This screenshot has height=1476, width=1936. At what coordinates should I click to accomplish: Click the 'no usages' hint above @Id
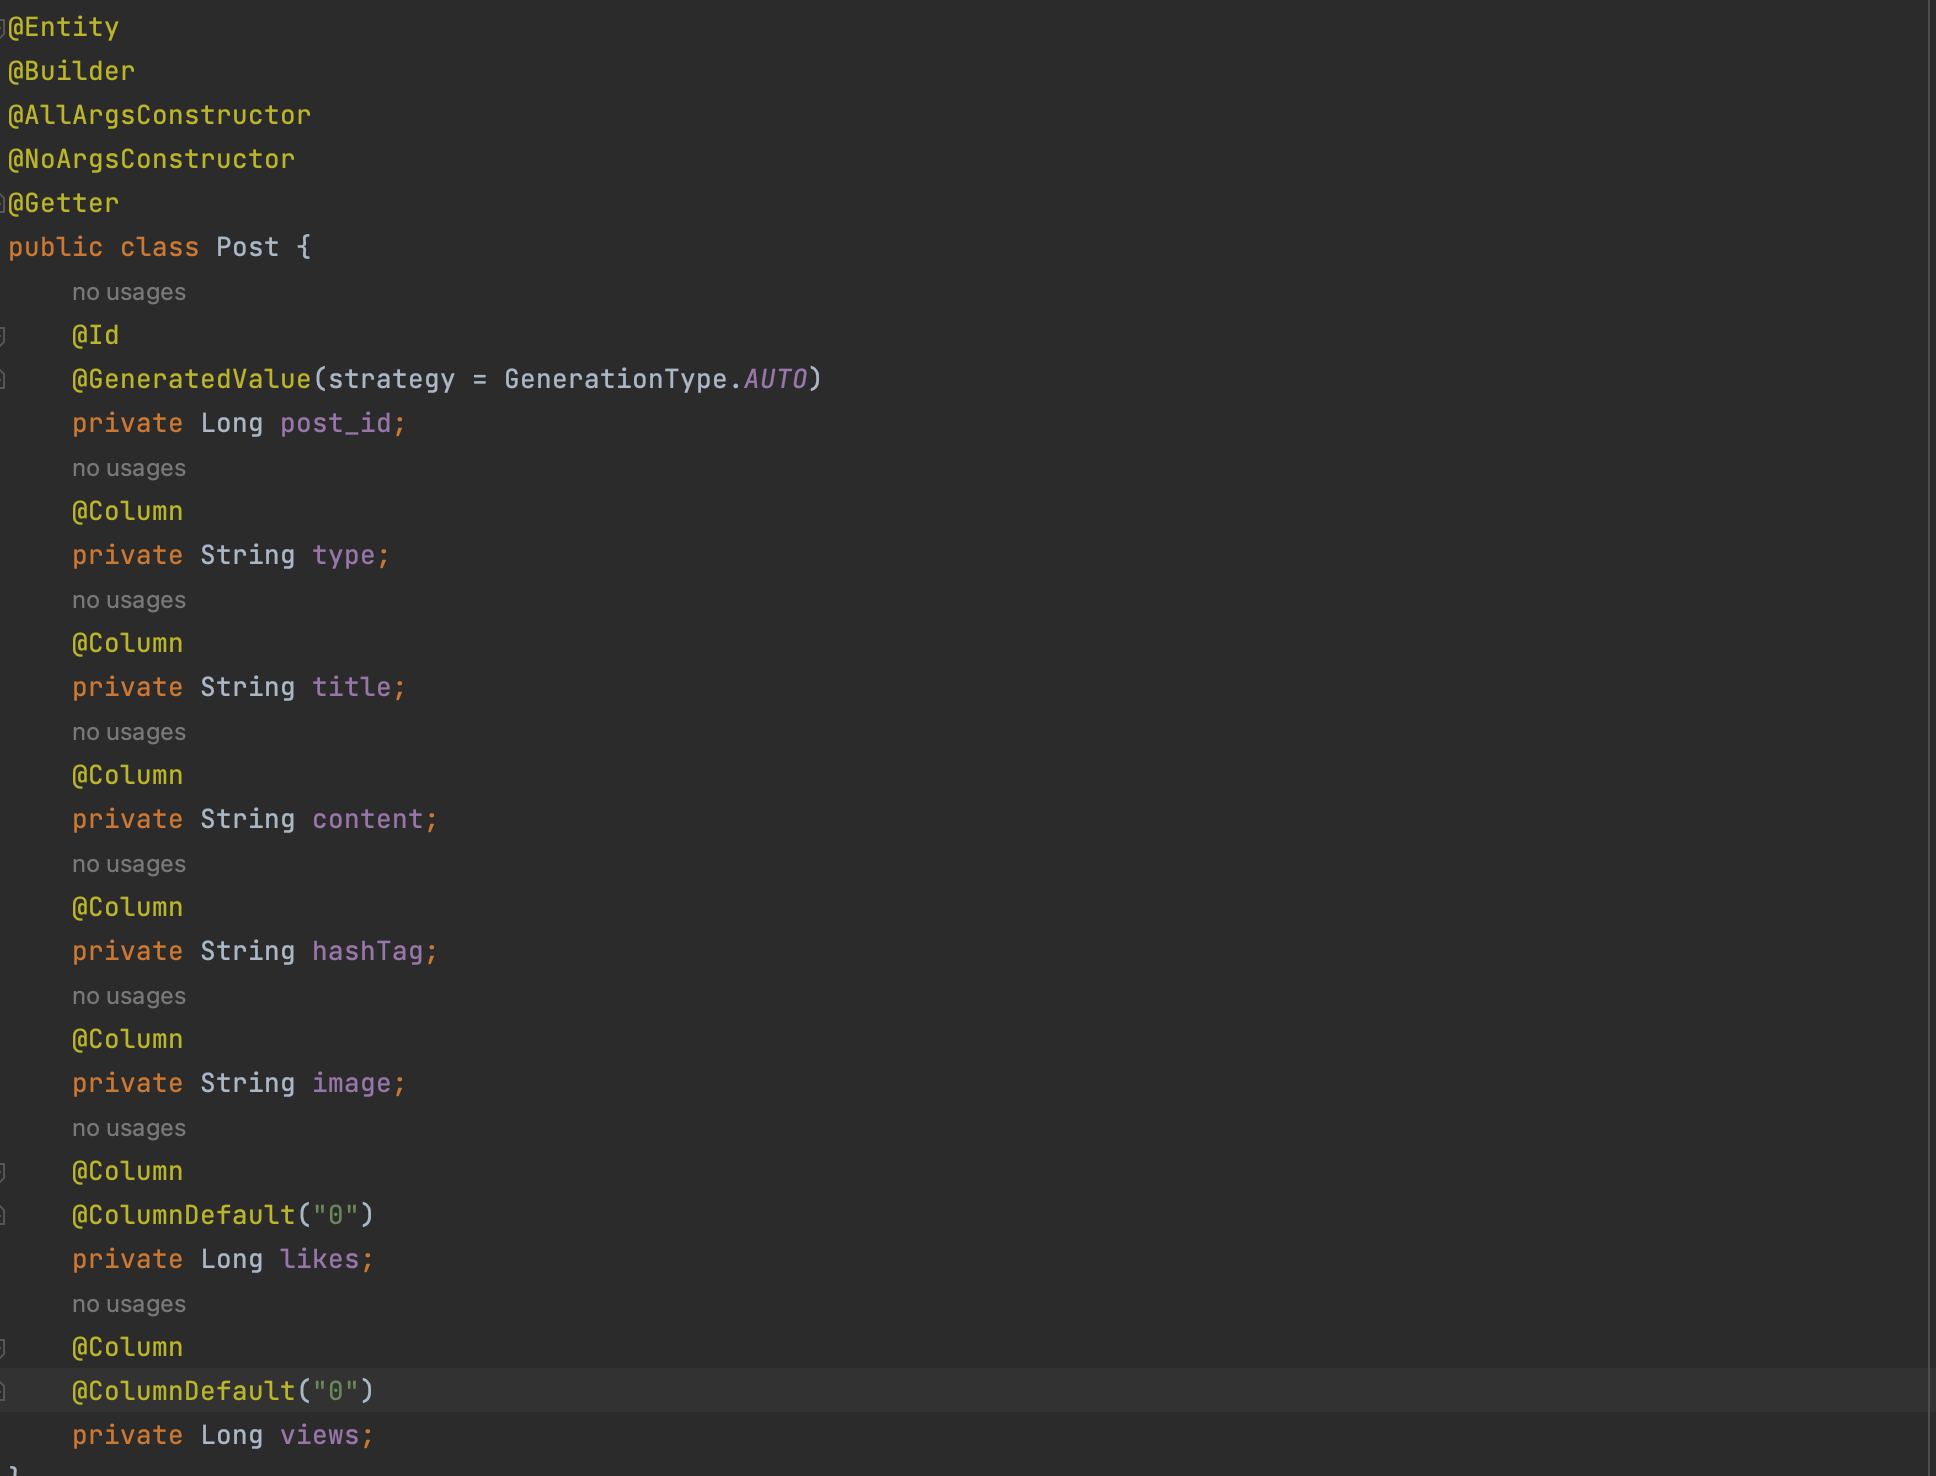tap(129, 292)
